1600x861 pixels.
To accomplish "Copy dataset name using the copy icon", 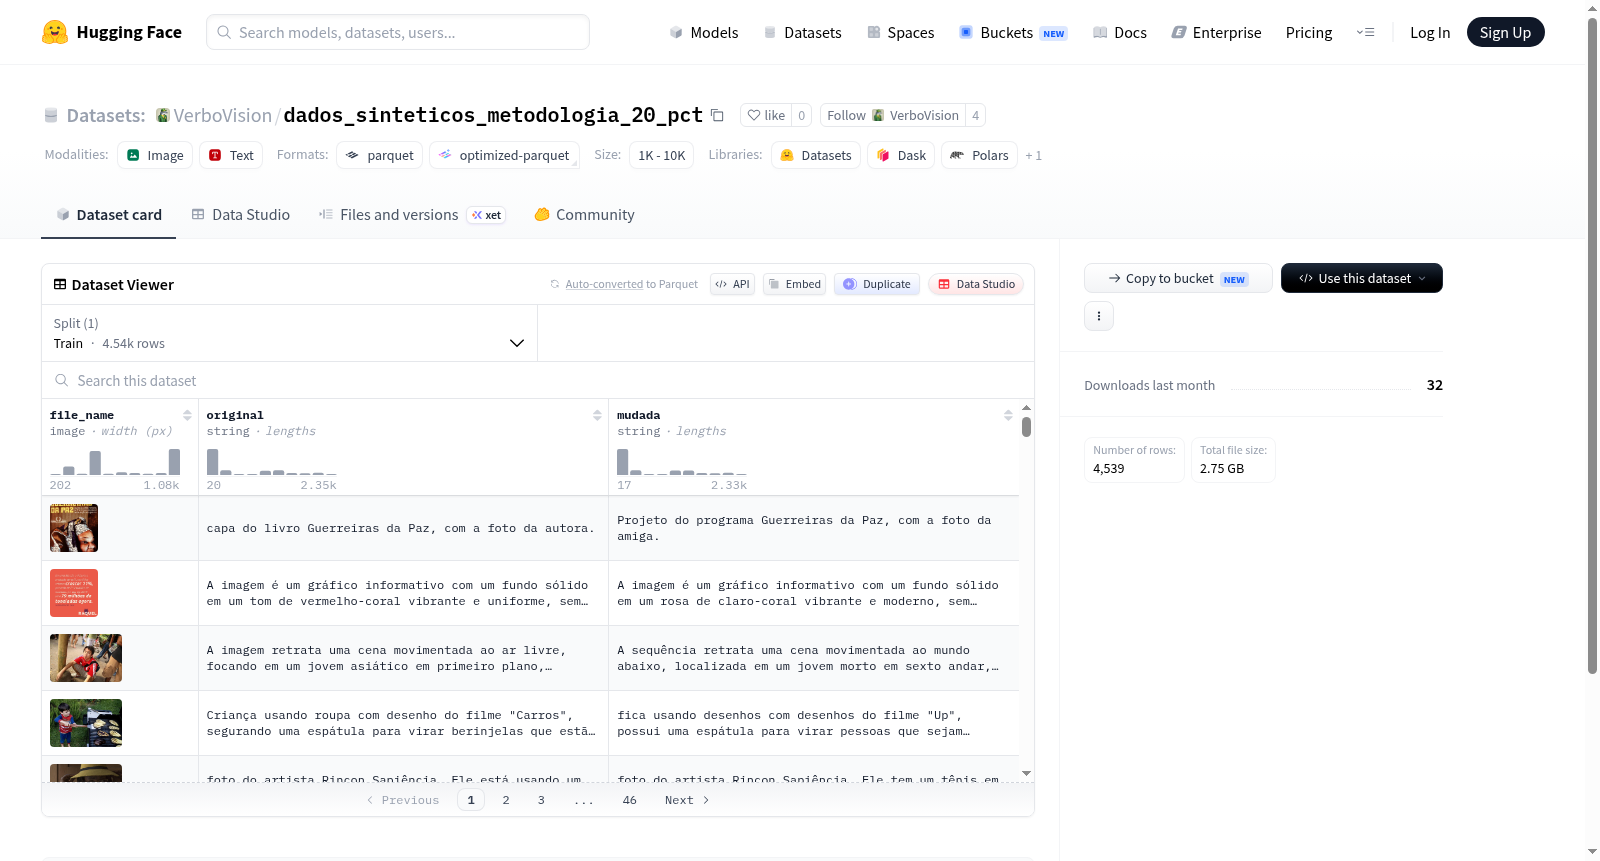I will 717,115.
